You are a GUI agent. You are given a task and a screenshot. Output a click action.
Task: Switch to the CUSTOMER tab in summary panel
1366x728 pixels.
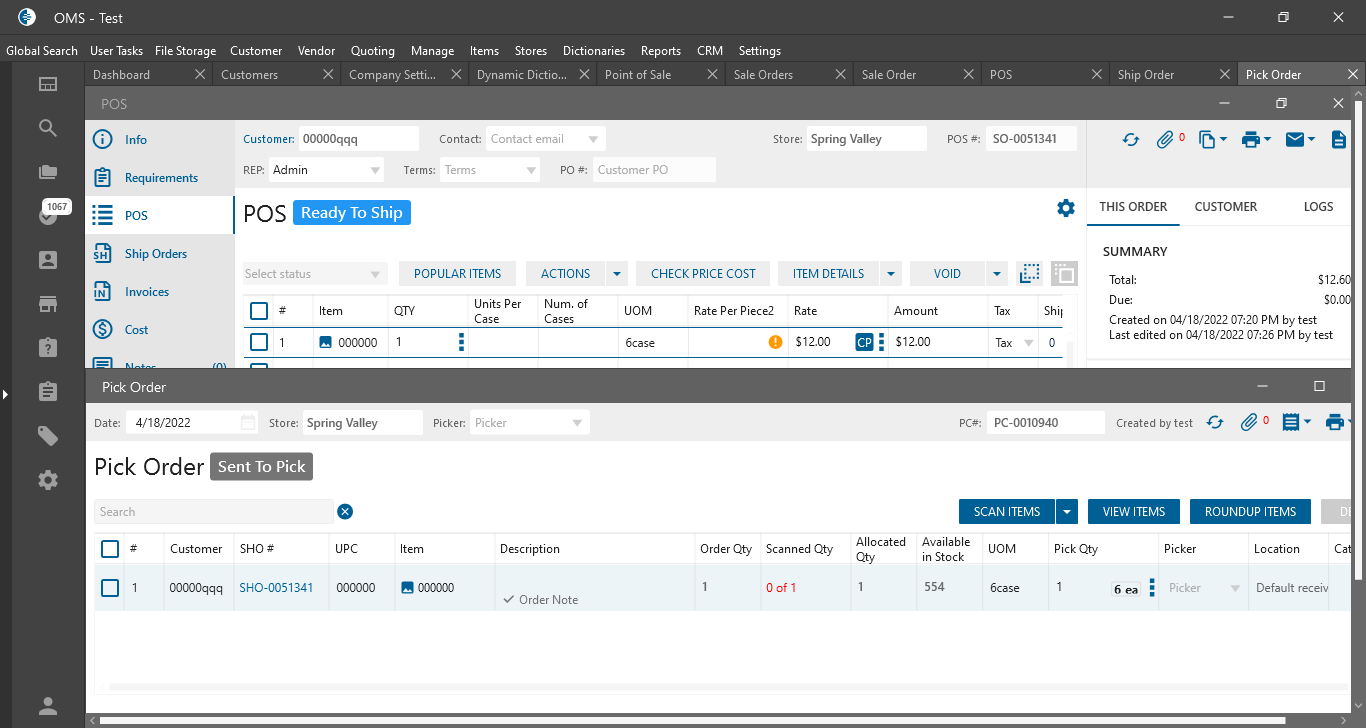pos(1225,207)
